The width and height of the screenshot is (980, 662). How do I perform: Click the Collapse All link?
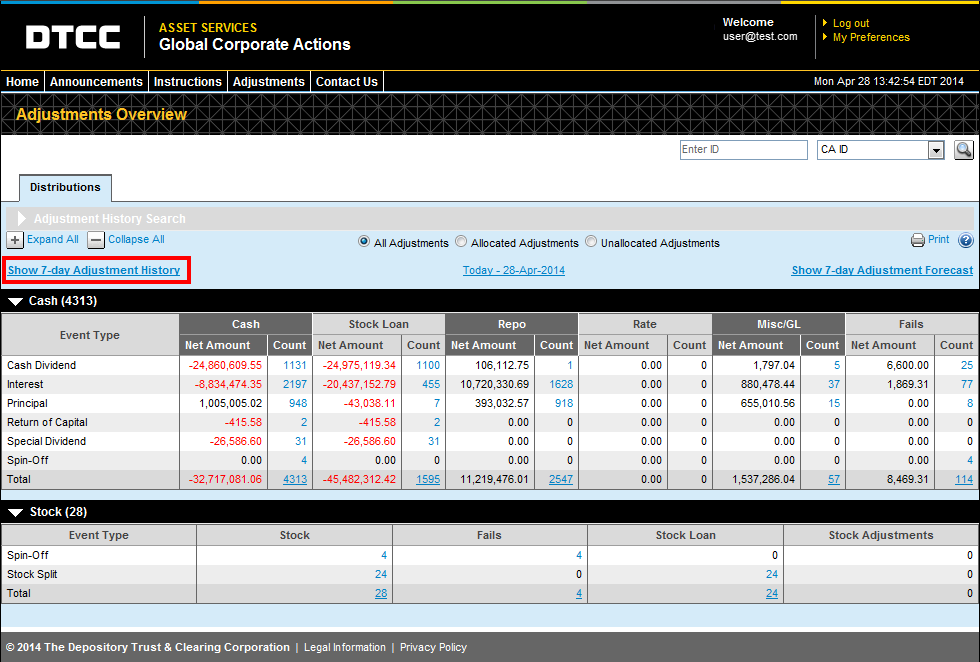pyautogui.click(x=136, y=239)
